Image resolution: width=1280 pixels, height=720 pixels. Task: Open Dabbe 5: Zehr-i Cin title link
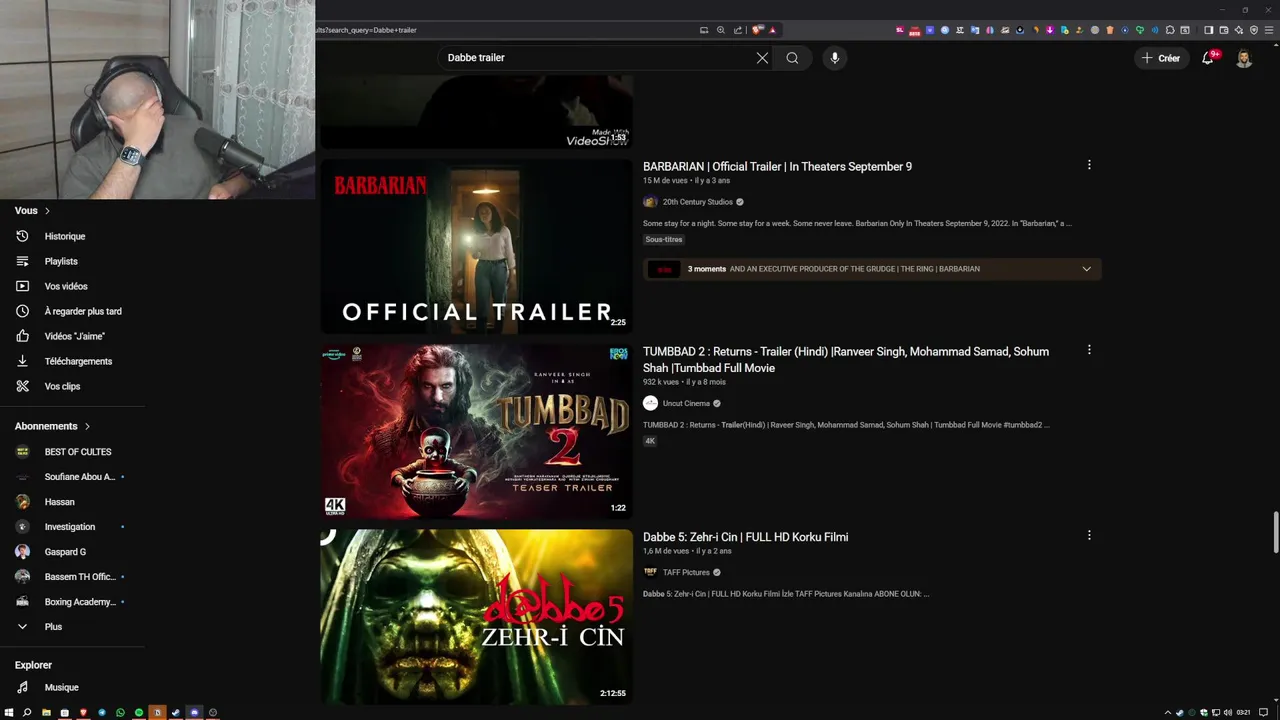tap(745, 537)
